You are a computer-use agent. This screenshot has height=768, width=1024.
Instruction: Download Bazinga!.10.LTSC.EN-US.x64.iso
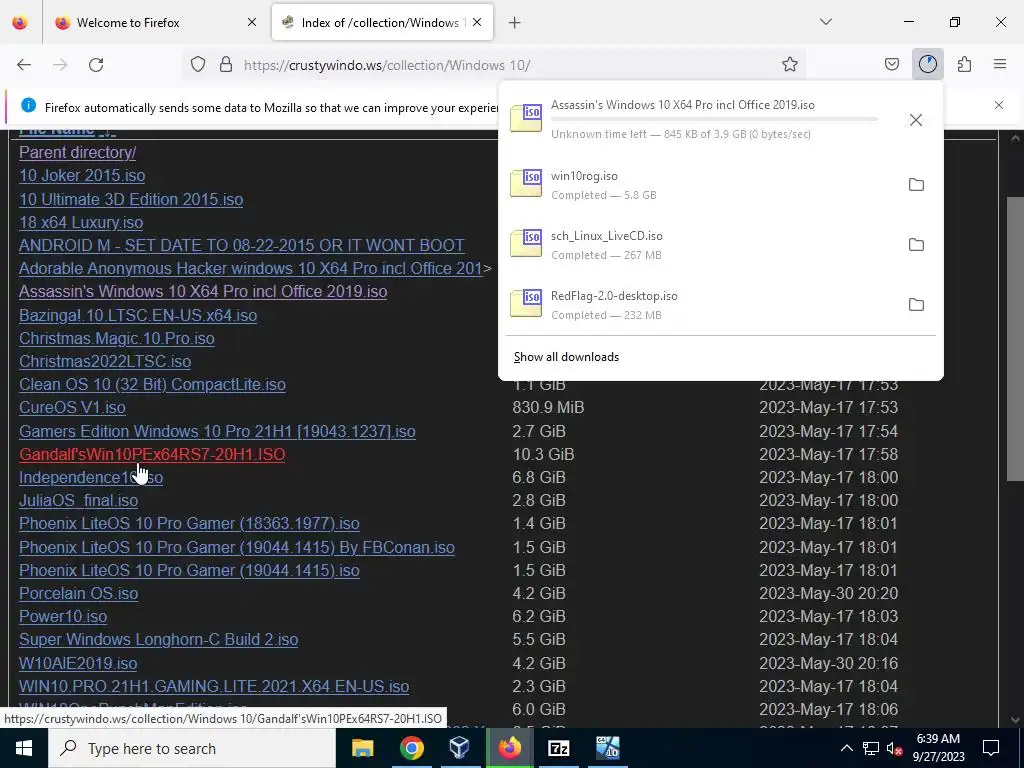click(x=138, y=315)
